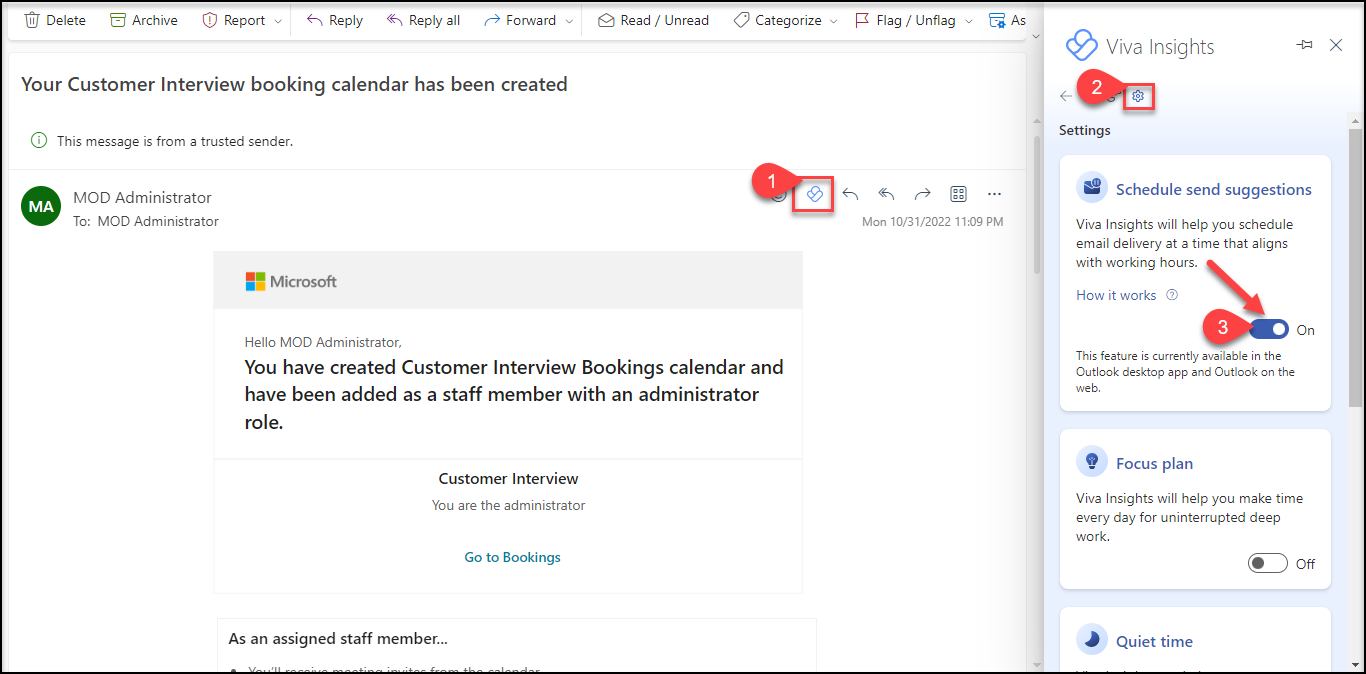Image resolution: width=1366 pixels, height=674 pixels.
Task: Use the forward arrow icon near the timestamp
Action: tap(922, 194)
